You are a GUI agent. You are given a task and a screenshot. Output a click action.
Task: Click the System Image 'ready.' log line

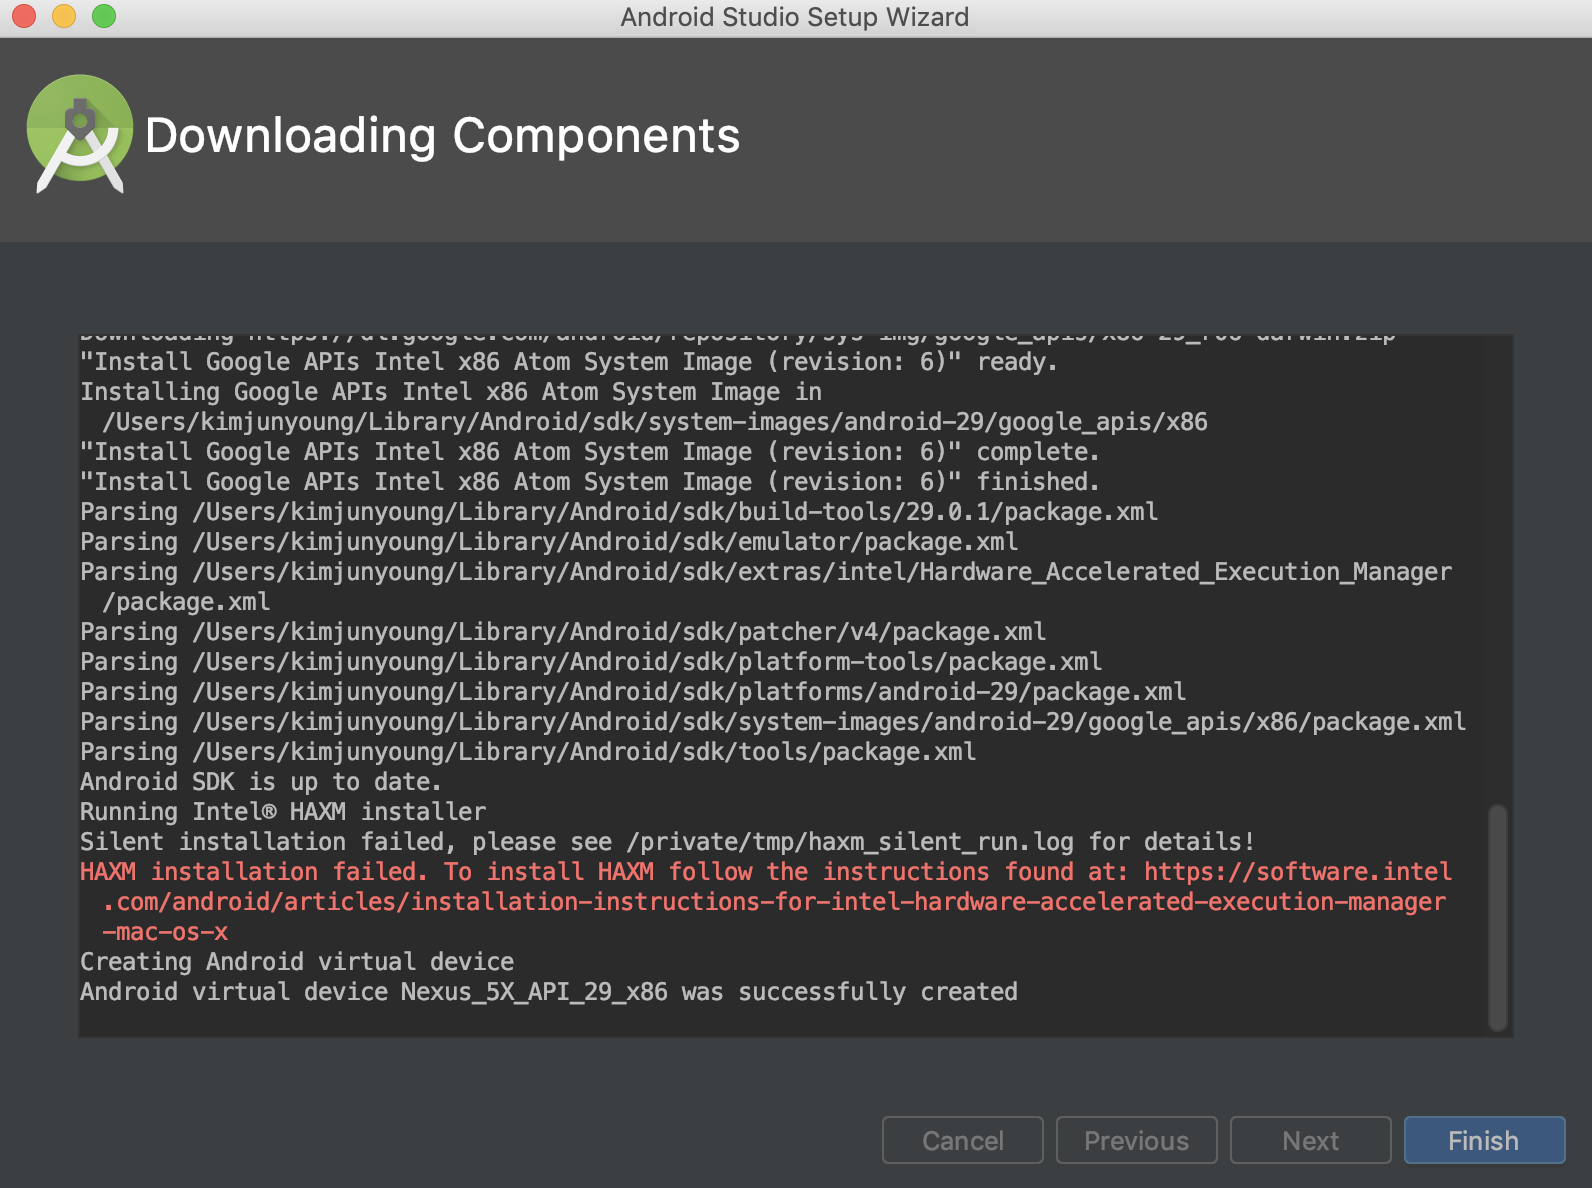click(x=569, y=362)
